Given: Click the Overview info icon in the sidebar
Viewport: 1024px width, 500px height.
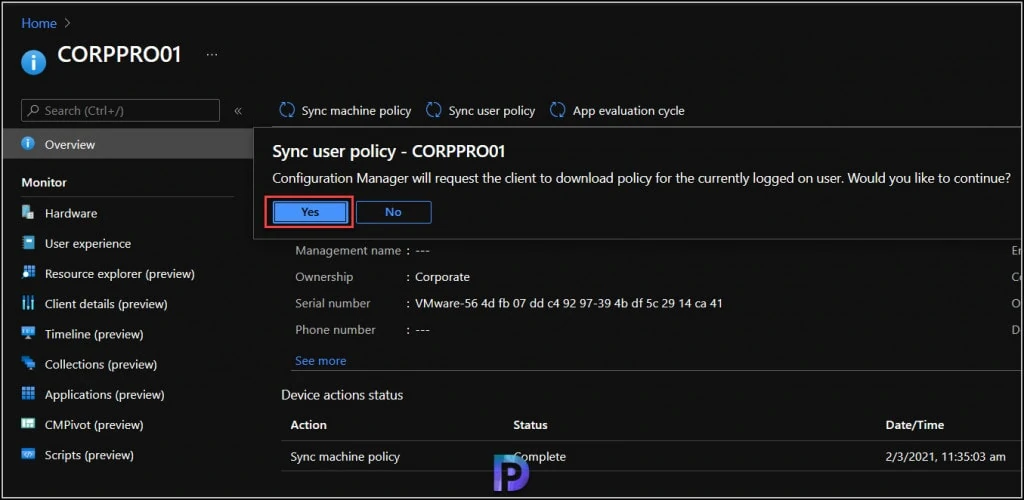Looking at the screenshot, I should pyautogui.click(x=28, y=144).
